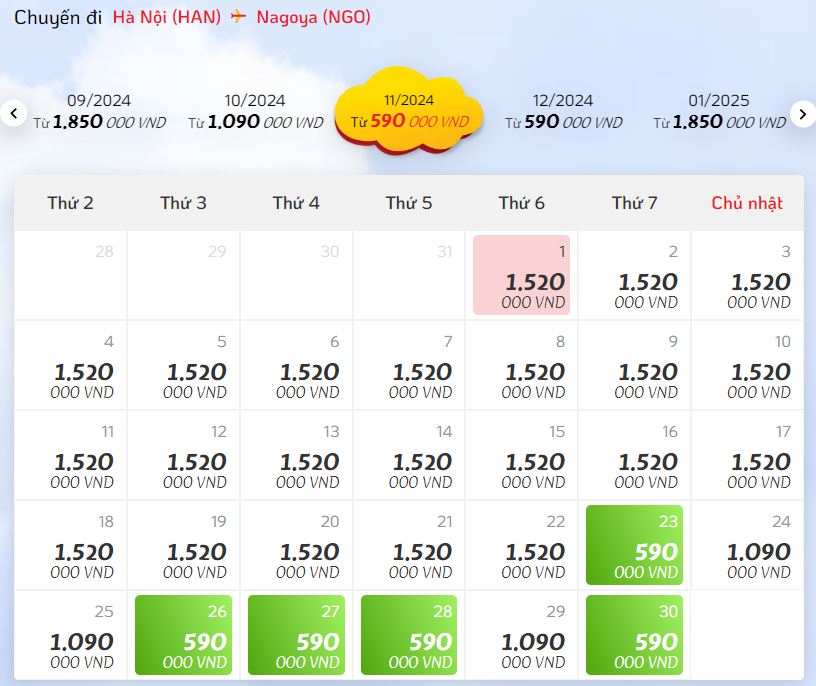The width and height of the screenshot is (816, 686).
Task: Choose November 4 fare cell
Action: point(70,365)
